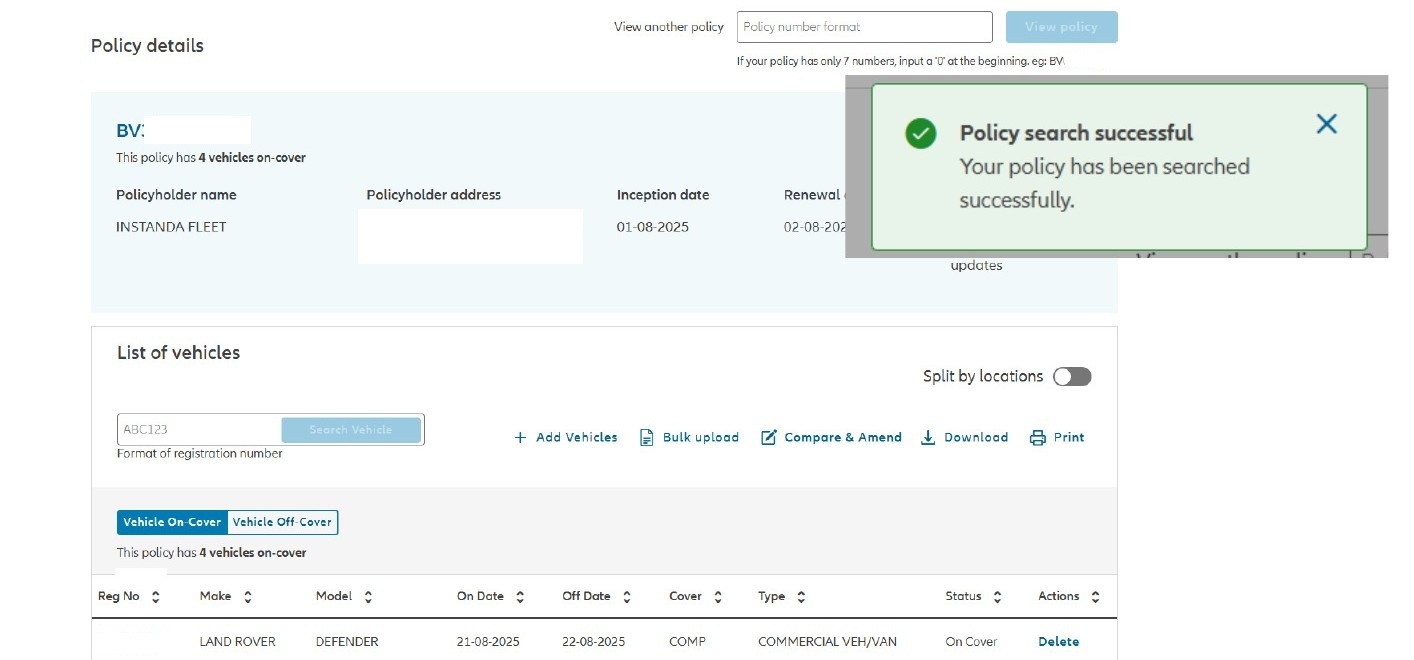Switch to the Vehicle On-Cover tab

tap(172, 522)
